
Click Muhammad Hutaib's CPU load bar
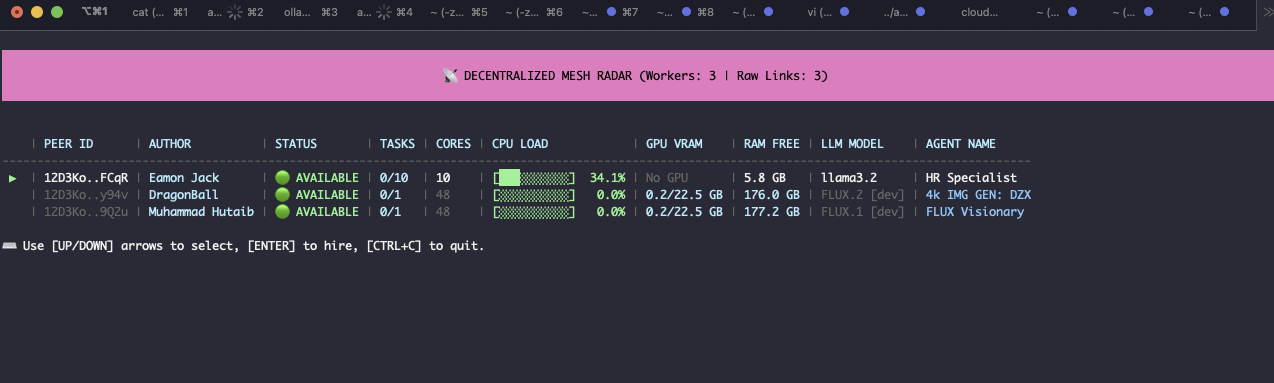click(x=534, y=212)
